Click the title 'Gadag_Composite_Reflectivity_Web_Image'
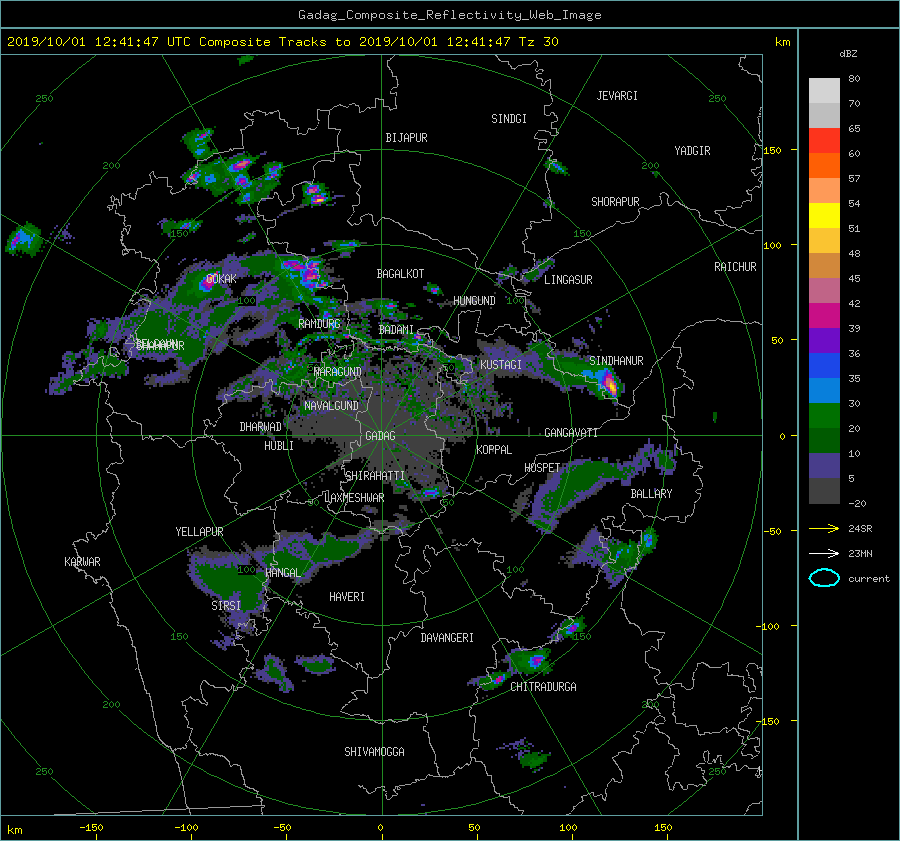The width and height of the screenshot is (900, 841). tap(449, 15)
